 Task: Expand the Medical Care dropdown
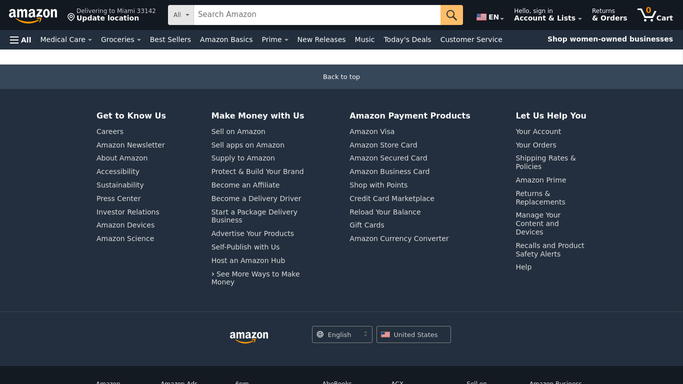coord(66,40)
